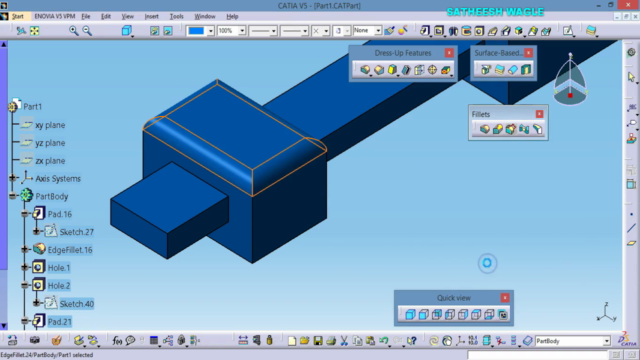
Task: Click the Thick Surface icon
Action: pos(500,70)
